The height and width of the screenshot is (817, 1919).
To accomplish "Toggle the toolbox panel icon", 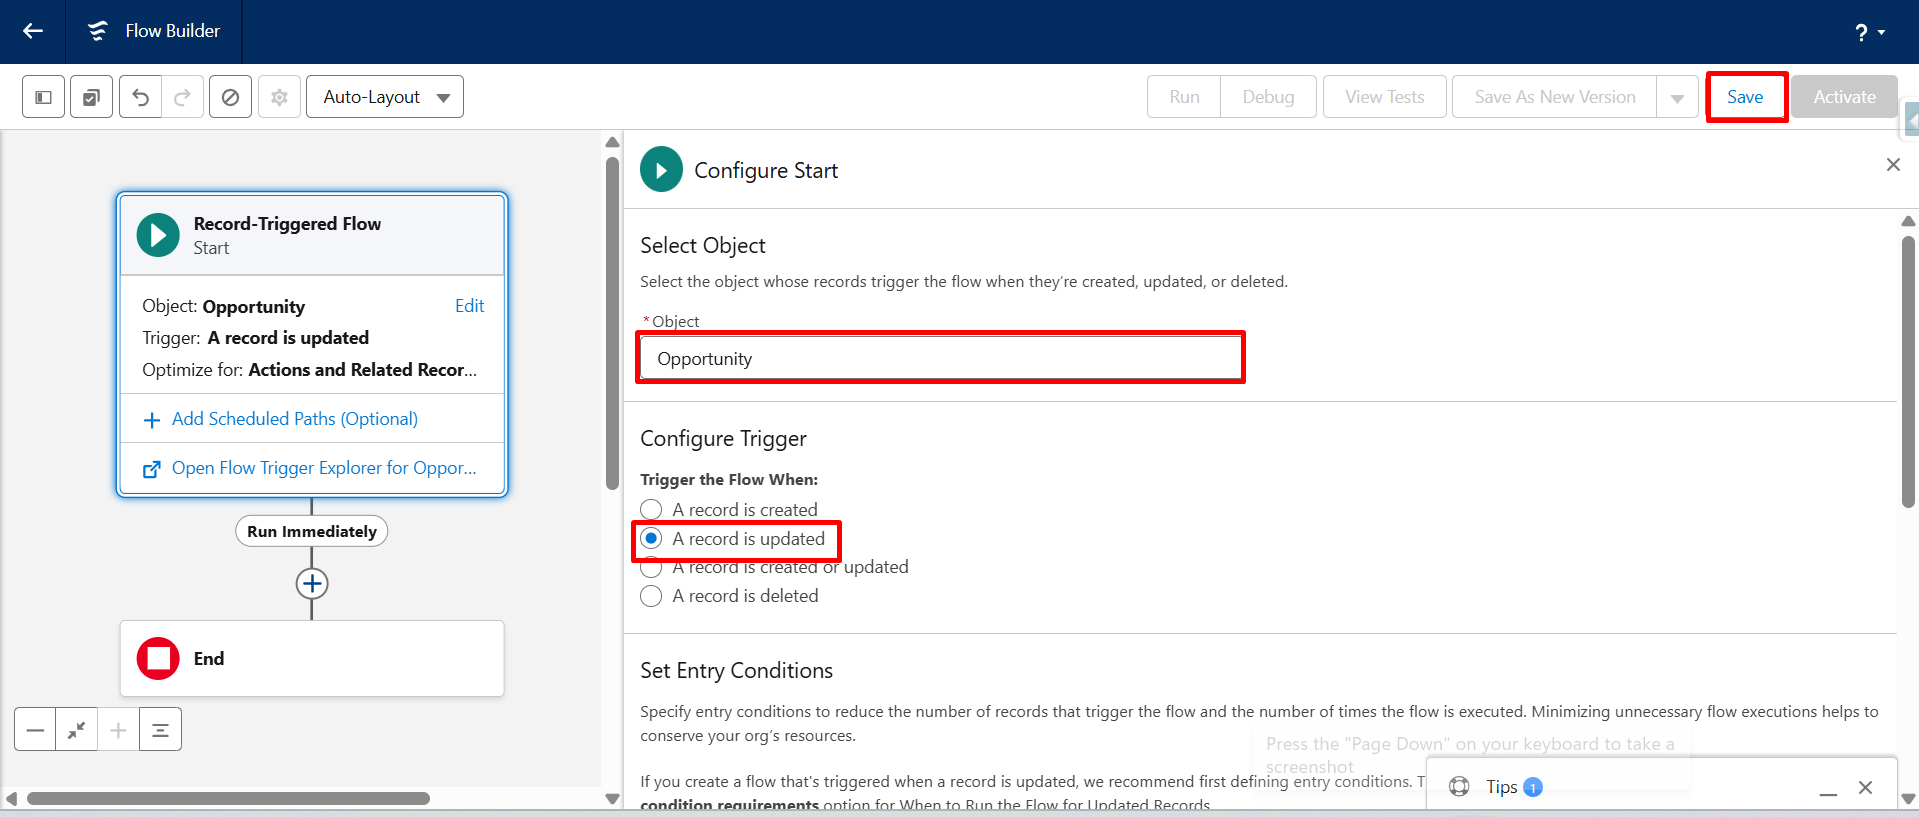I will 43,97.
